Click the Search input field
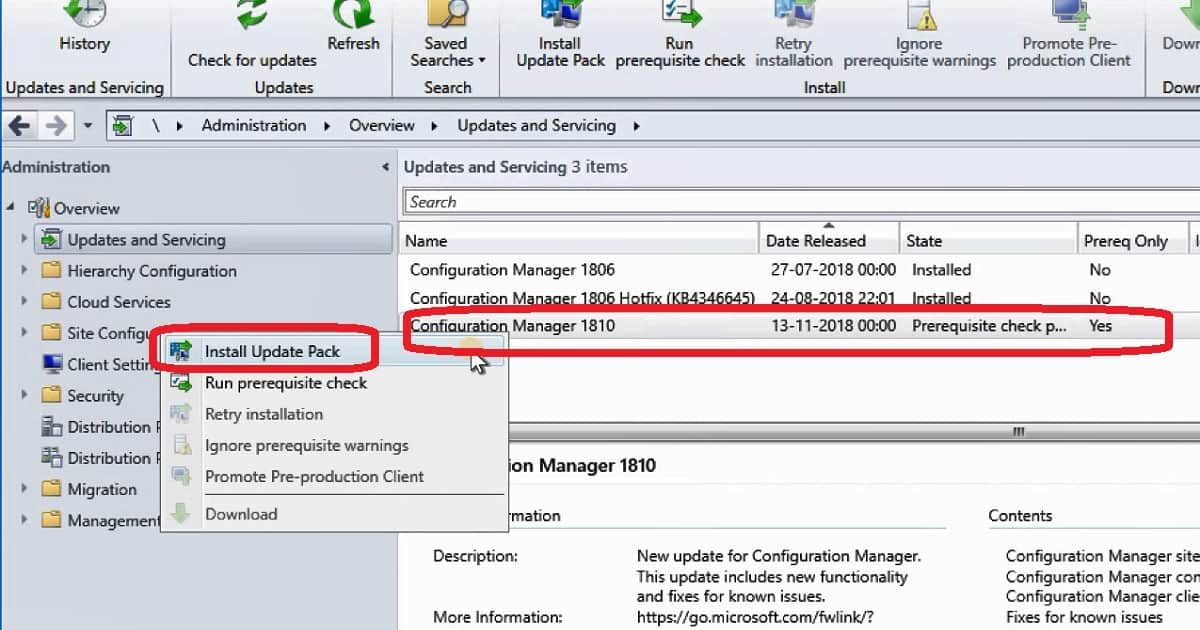Image resolution: width=1200 pixels, height=630 pixels. (x=802, y=202)
